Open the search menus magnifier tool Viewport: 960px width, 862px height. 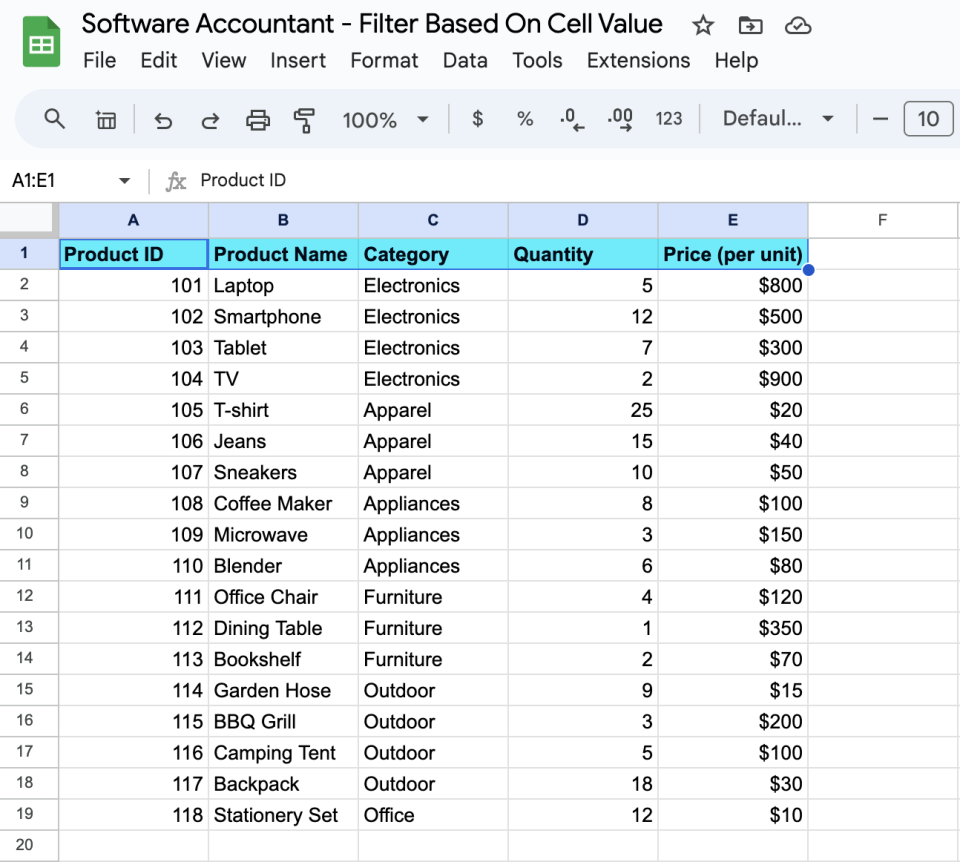pyautogui.click(x=54, y=119)
